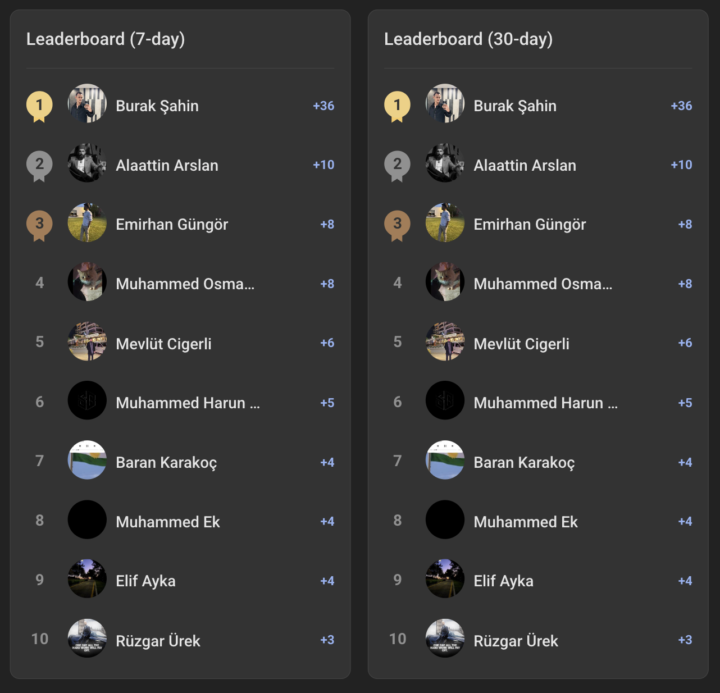
Task: Click Muhammed Ek name in 30-day leaderboard
Action: pyautogui.click(x=525, y=521)
